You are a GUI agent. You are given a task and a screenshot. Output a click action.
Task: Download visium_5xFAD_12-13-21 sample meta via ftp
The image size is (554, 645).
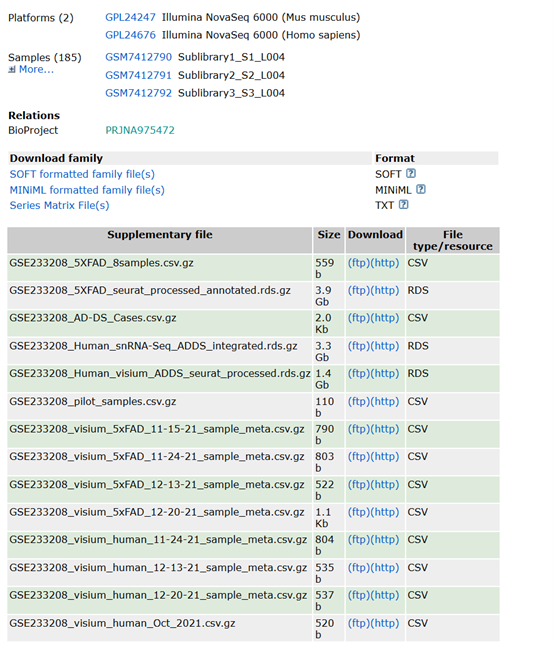[x=359, y=485]
